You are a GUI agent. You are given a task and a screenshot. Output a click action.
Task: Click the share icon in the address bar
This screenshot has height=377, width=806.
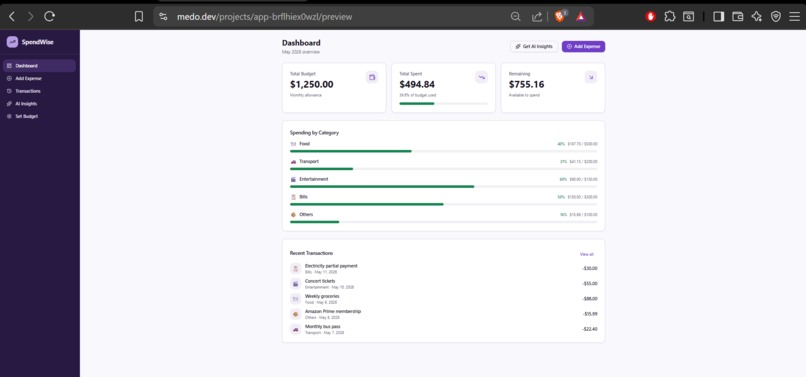(537, 16)
